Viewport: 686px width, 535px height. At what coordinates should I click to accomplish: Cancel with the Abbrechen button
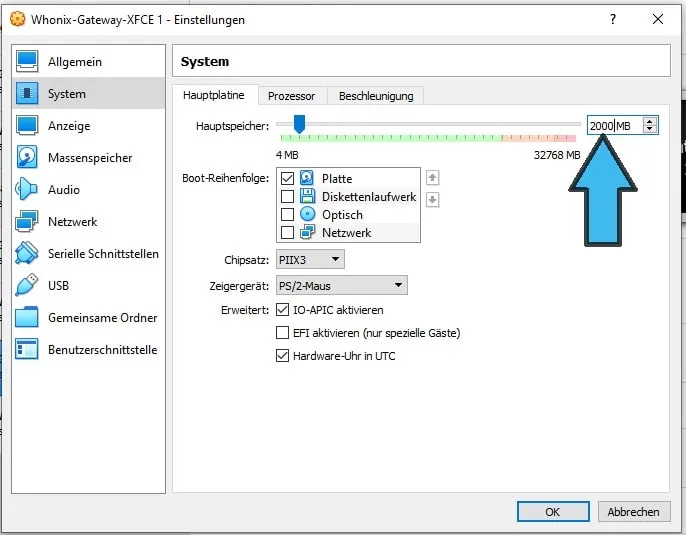tap(634, 511)
